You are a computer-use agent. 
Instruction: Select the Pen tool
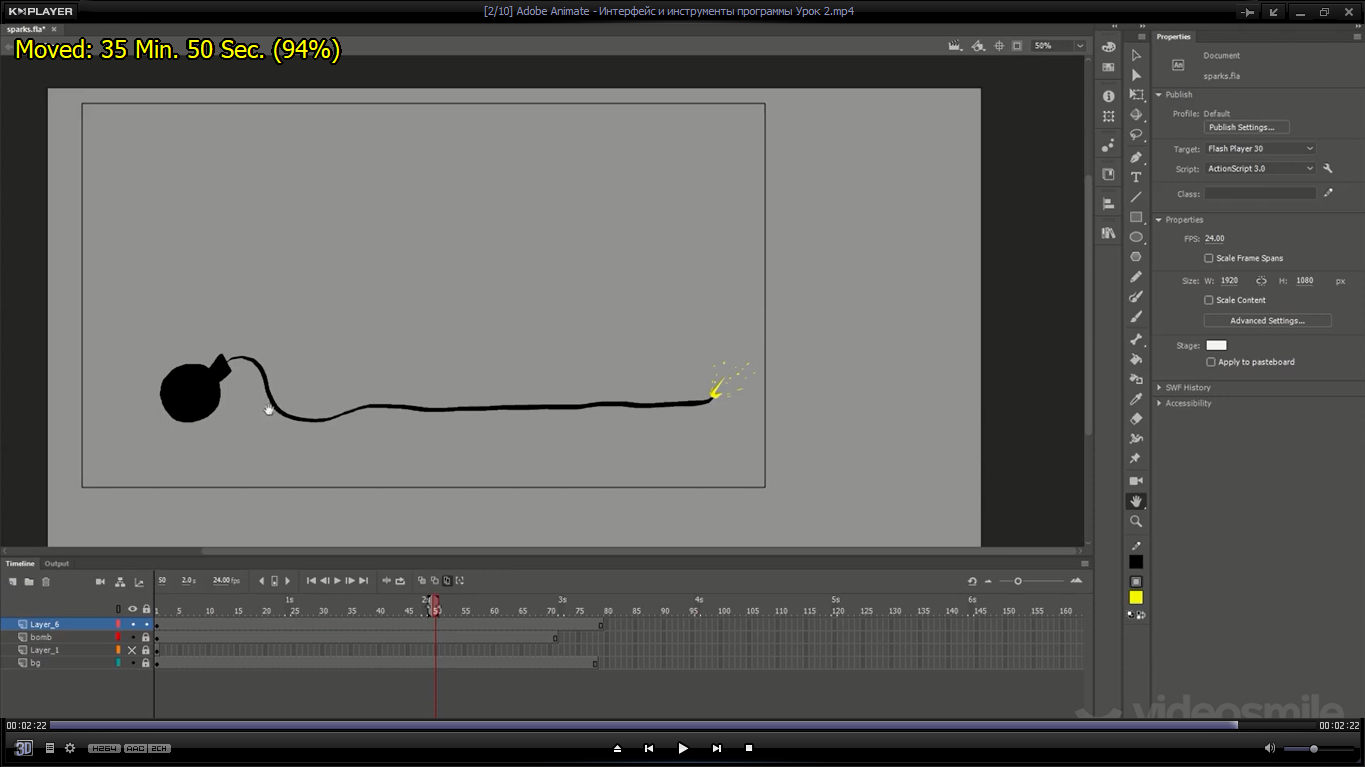pyautogui.click(x=1136, y=157)
